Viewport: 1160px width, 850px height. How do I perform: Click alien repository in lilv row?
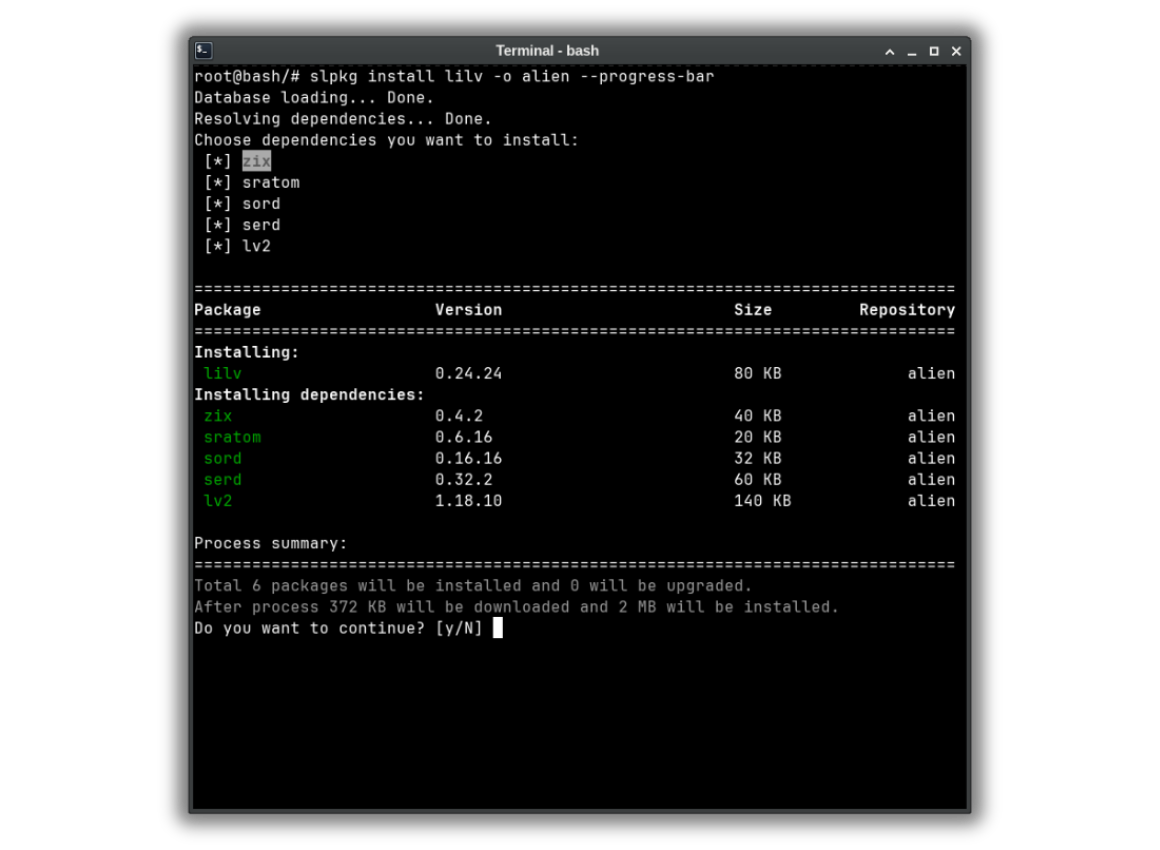[x=931, y=374]
